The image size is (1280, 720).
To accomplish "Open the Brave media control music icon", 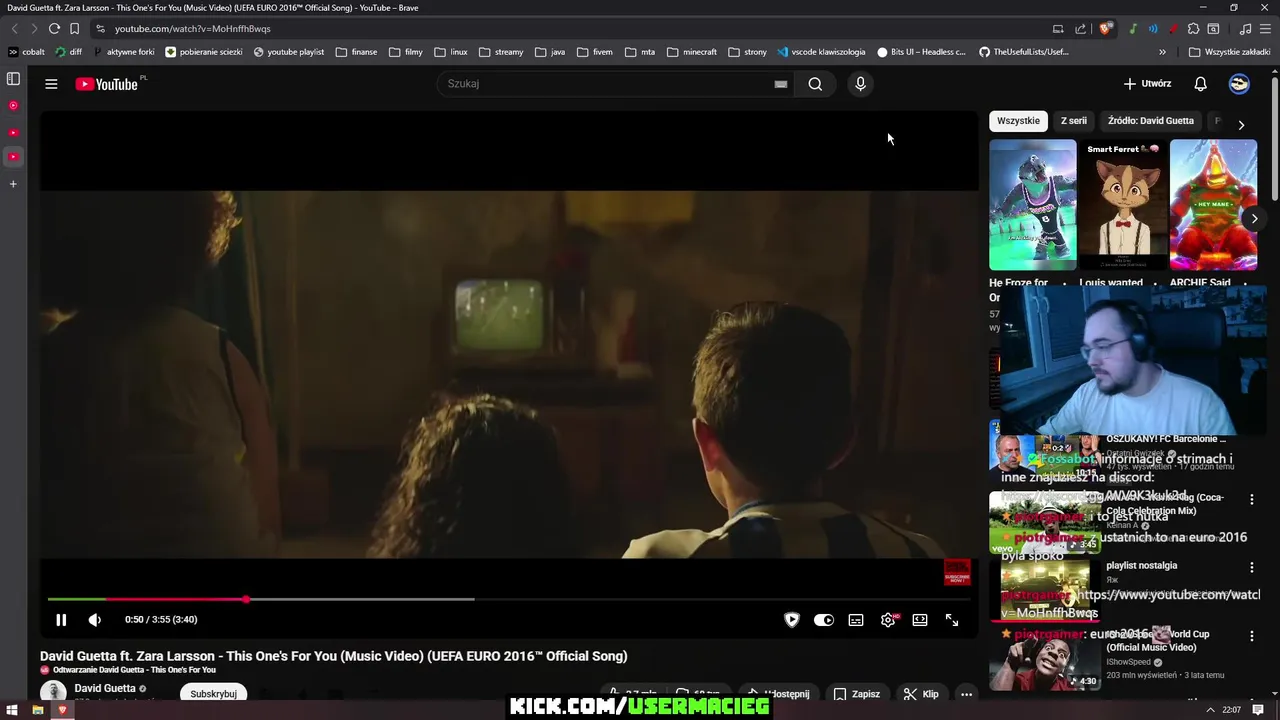I will click(x=1246, y=29).
